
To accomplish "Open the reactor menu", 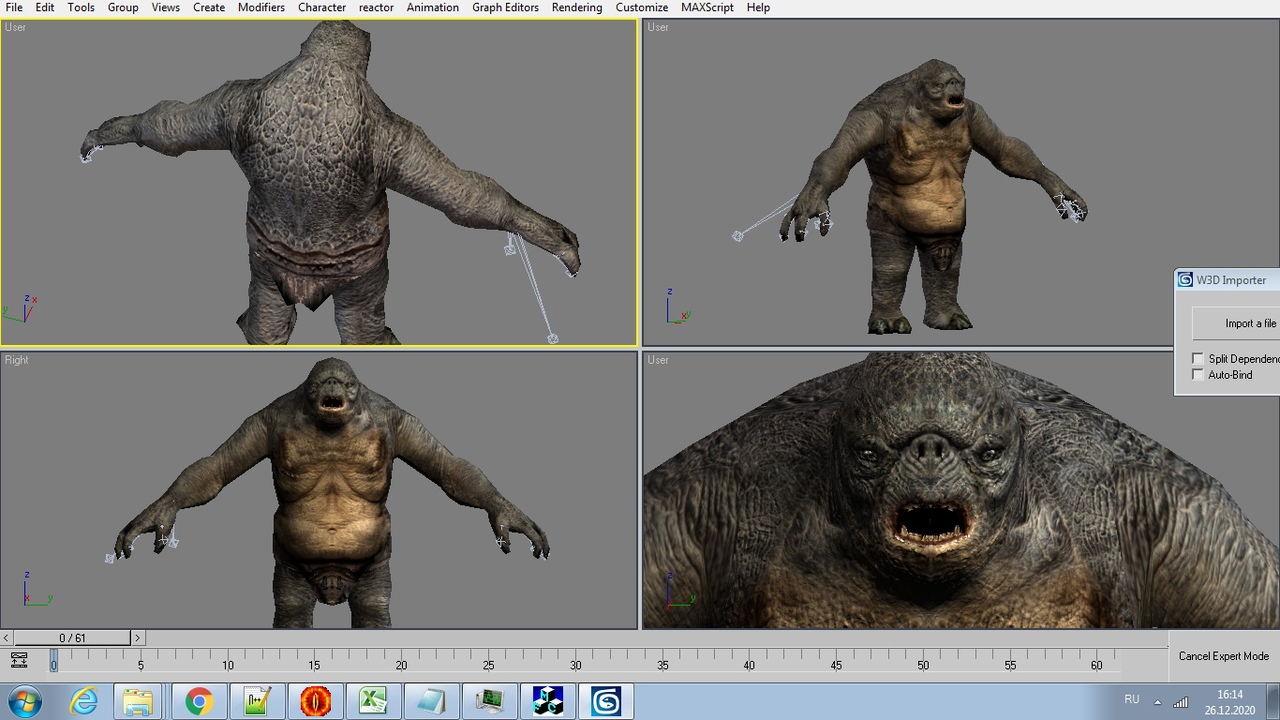I will pos(376,7).
